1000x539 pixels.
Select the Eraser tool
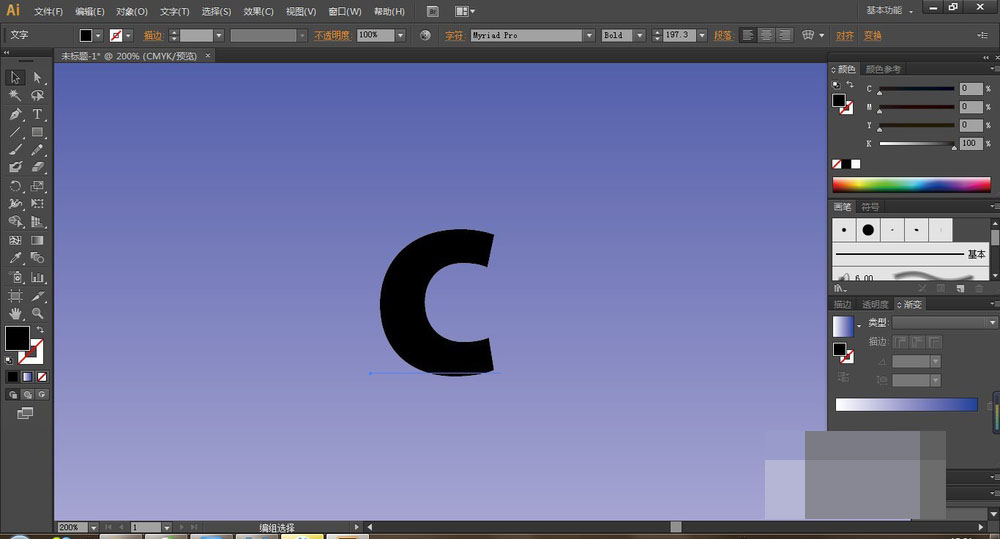click(37, 167)
